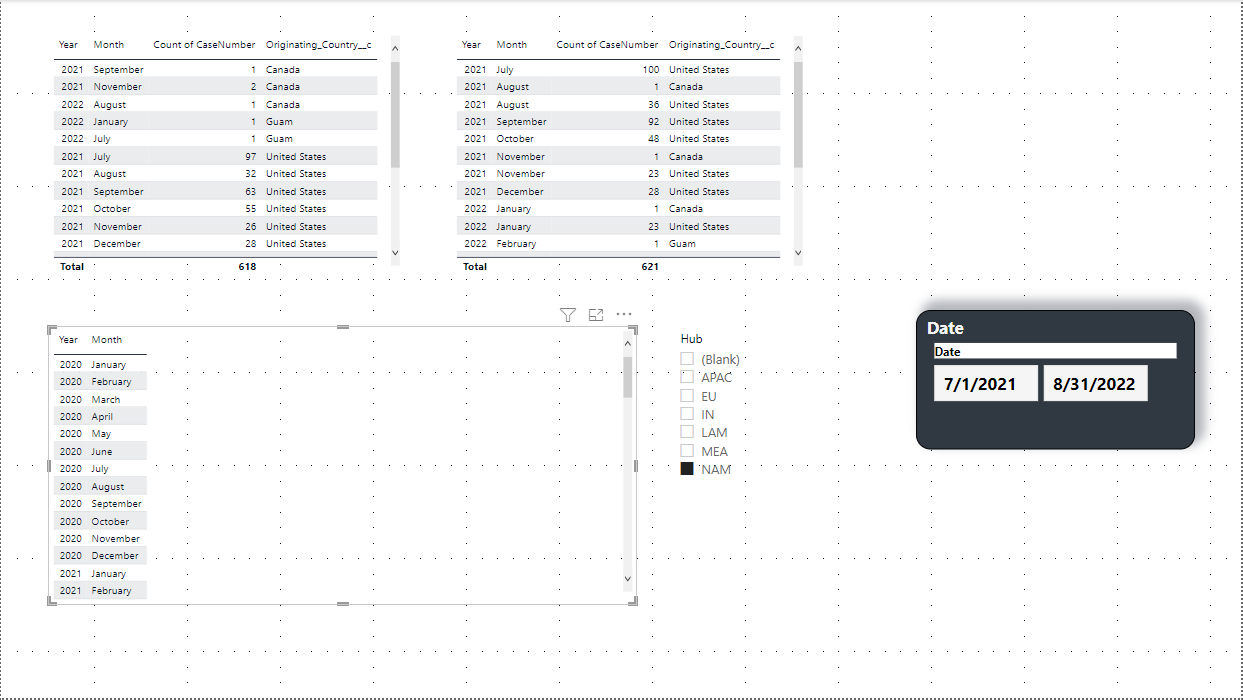Click the end date field 8/31/2022
This screenshot has width=1243, height=700.
pyautogui.click(x=1095, y=383)
